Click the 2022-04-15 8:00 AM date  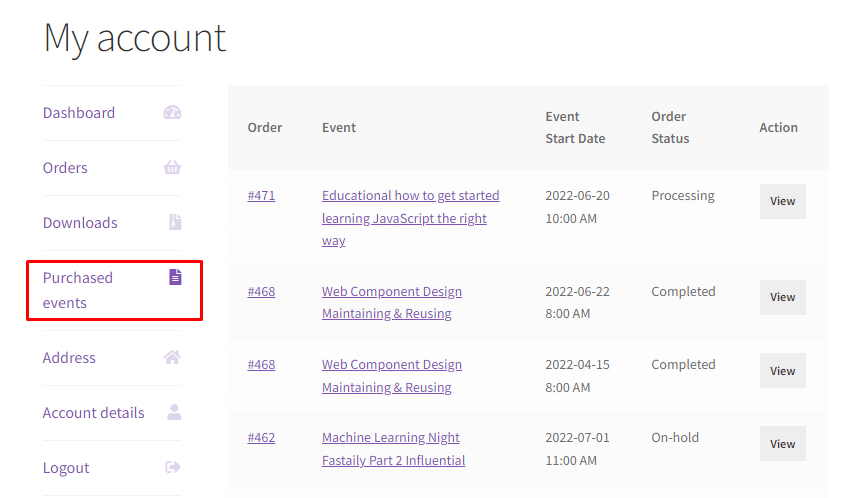tap(577, 376)
